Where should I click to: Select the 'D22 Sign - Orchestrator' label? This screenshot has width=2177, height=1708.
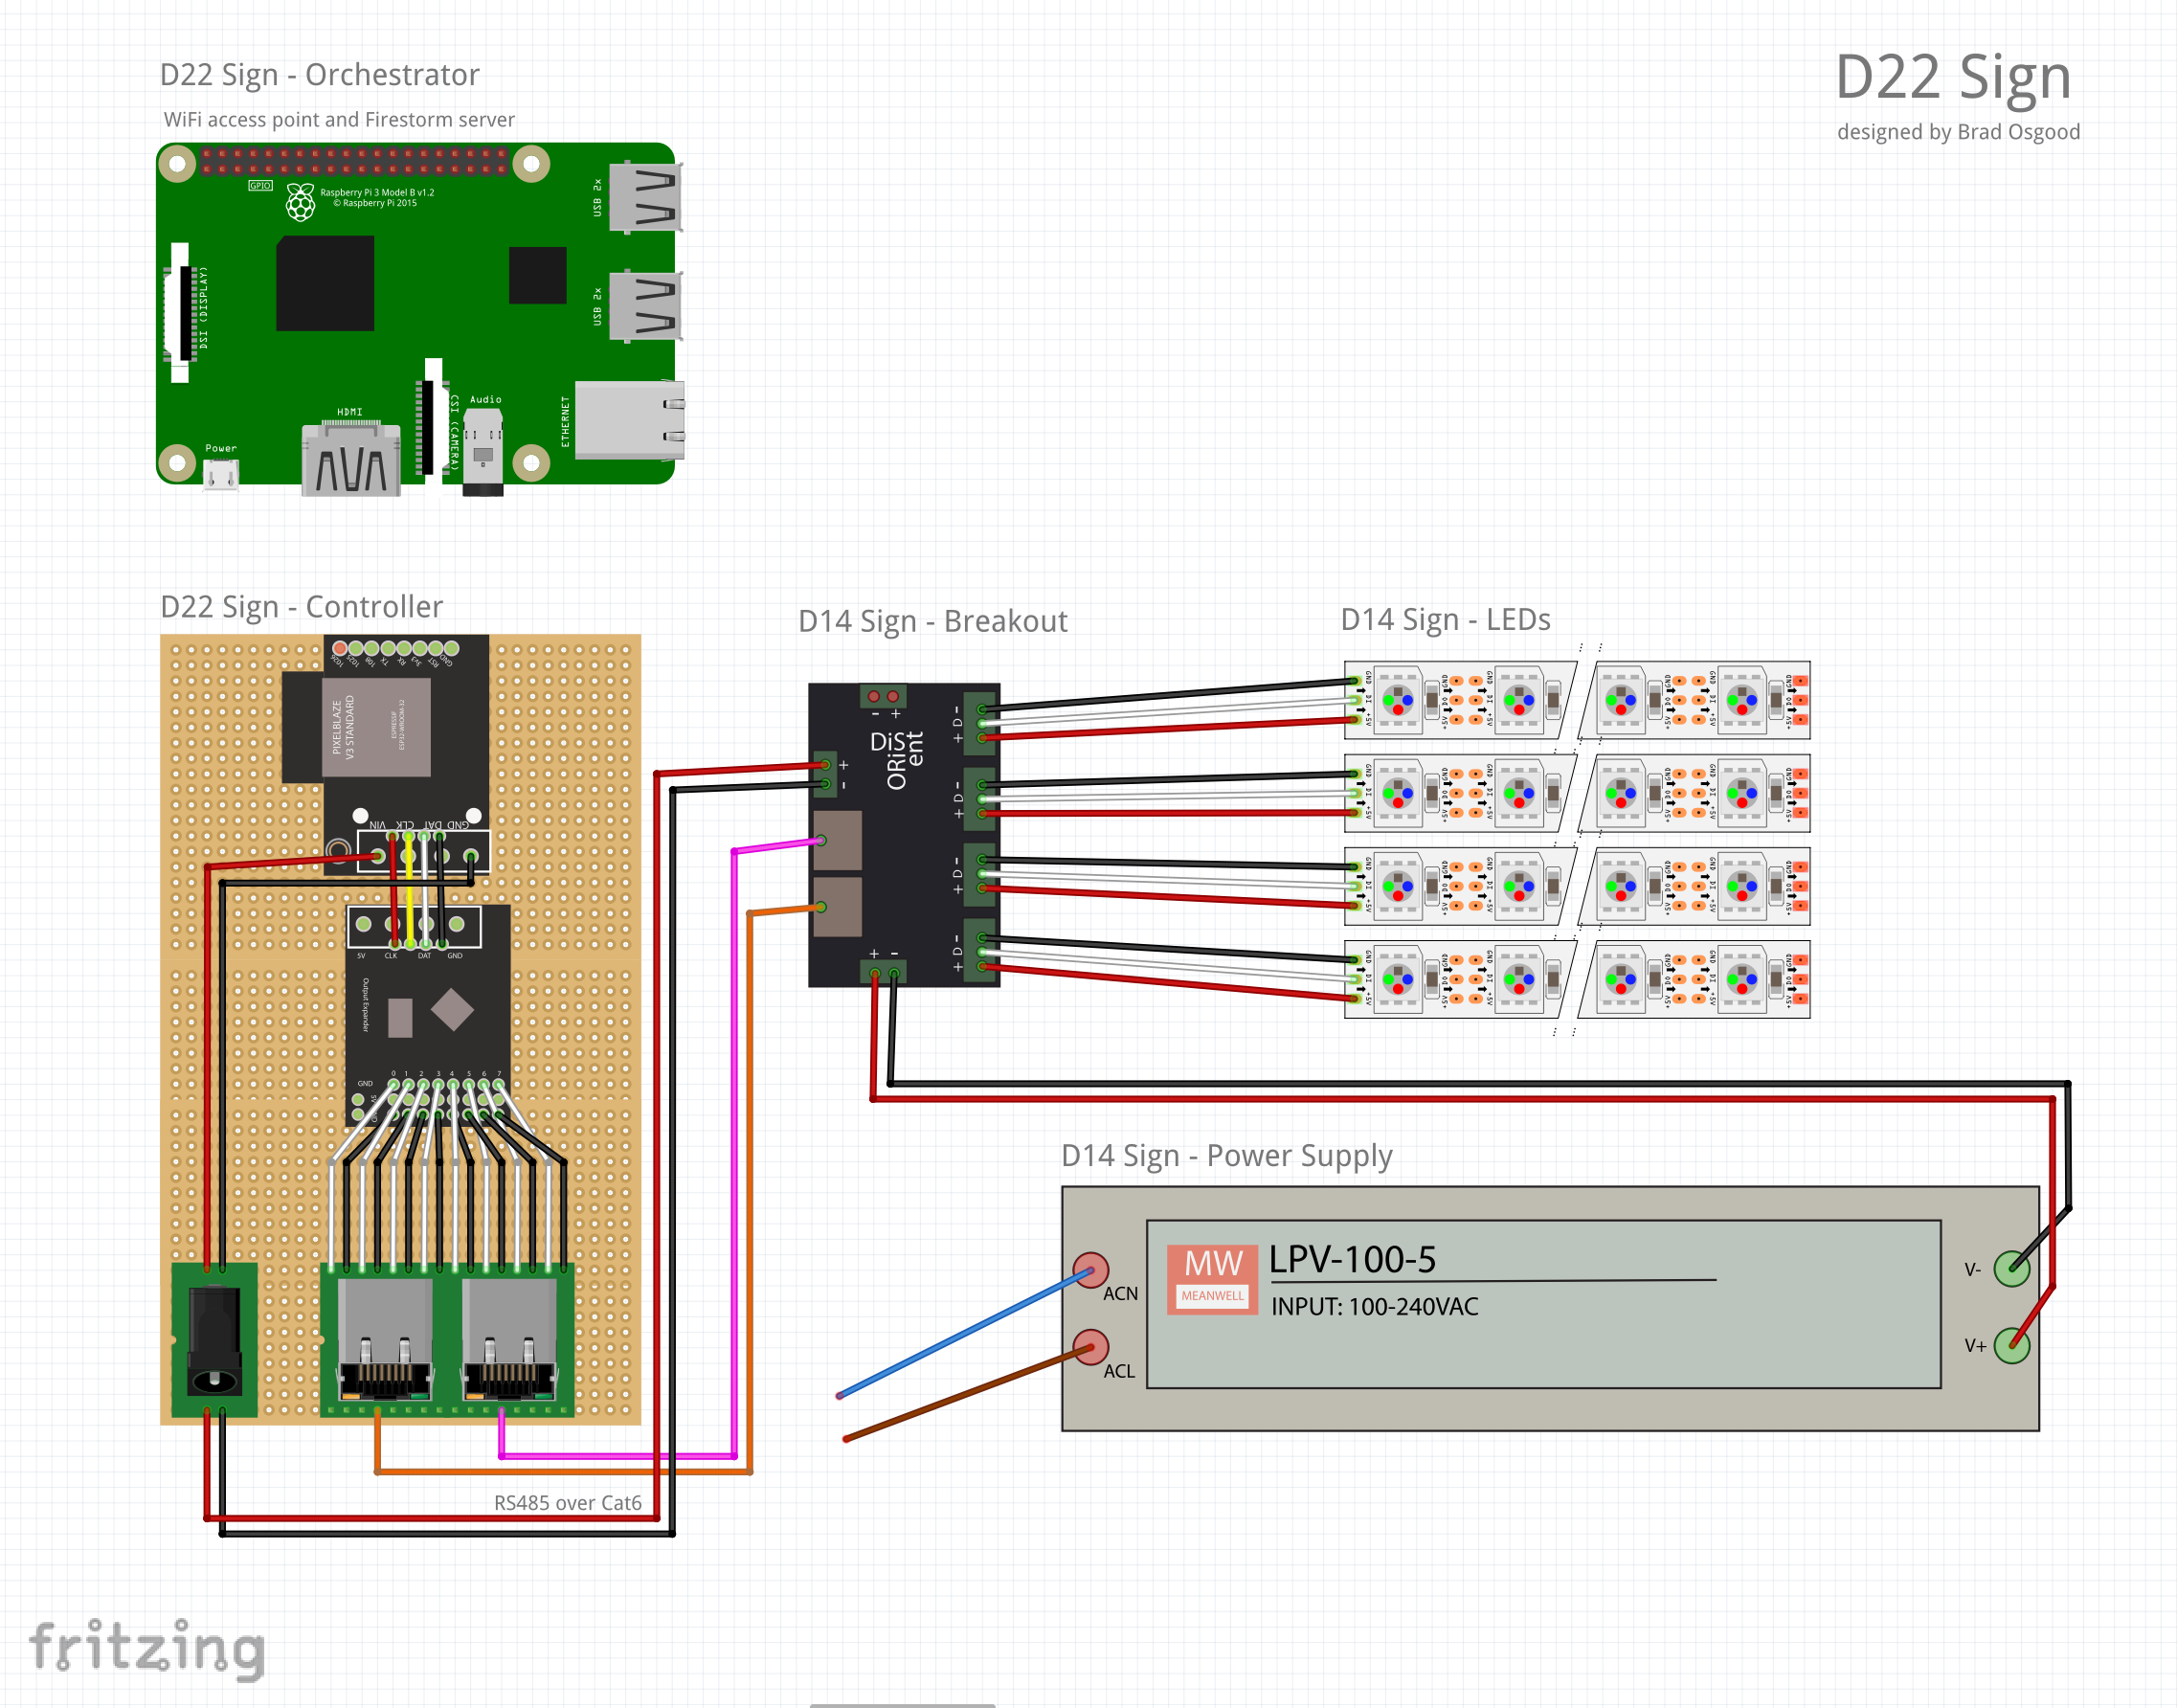point(319,75)
